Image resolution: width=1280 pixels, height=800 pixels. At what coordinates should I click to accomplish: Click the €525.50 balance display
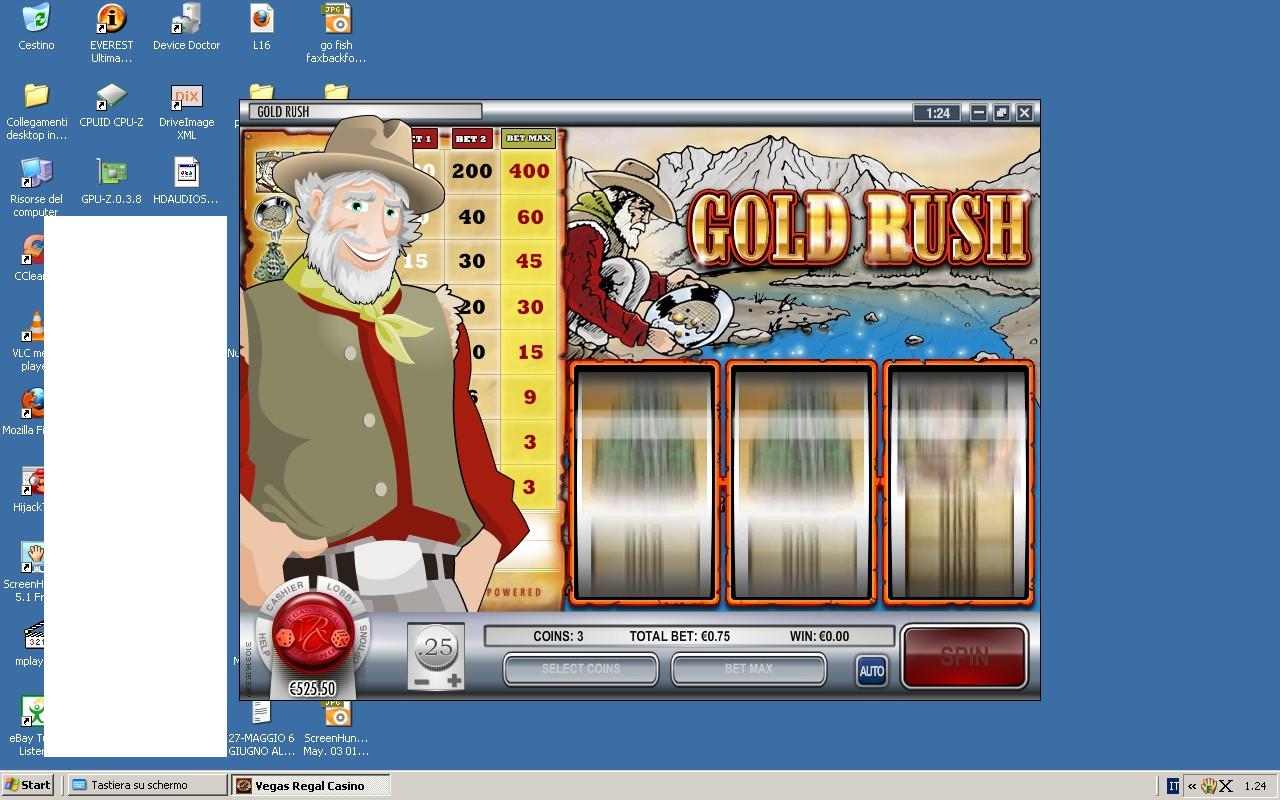312,689
